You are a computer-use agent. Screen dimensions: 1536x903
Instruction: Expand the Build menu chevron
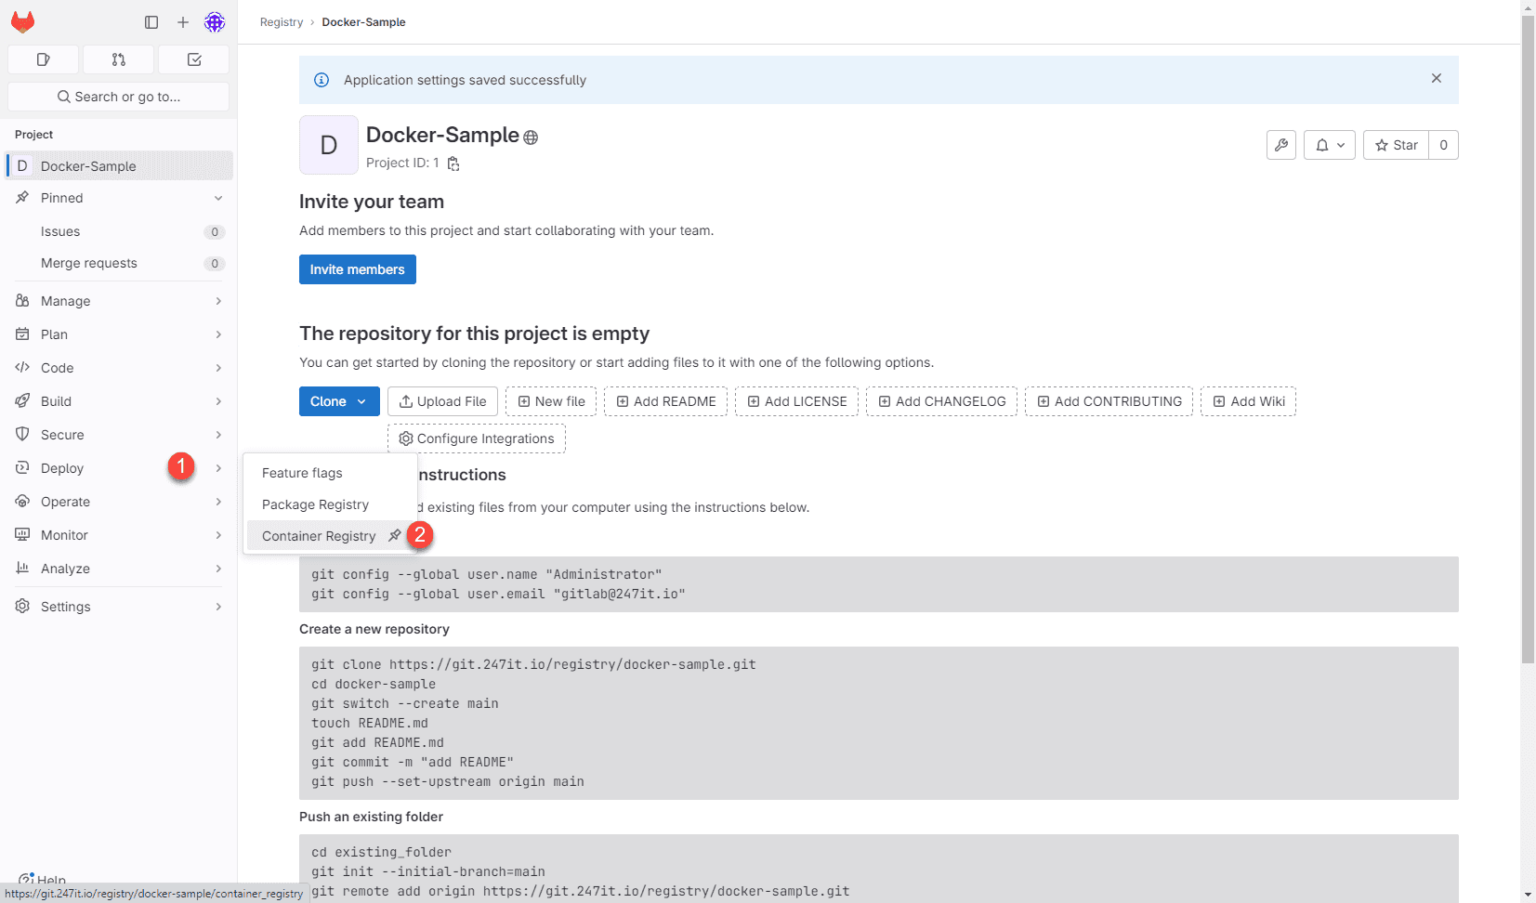218,401
